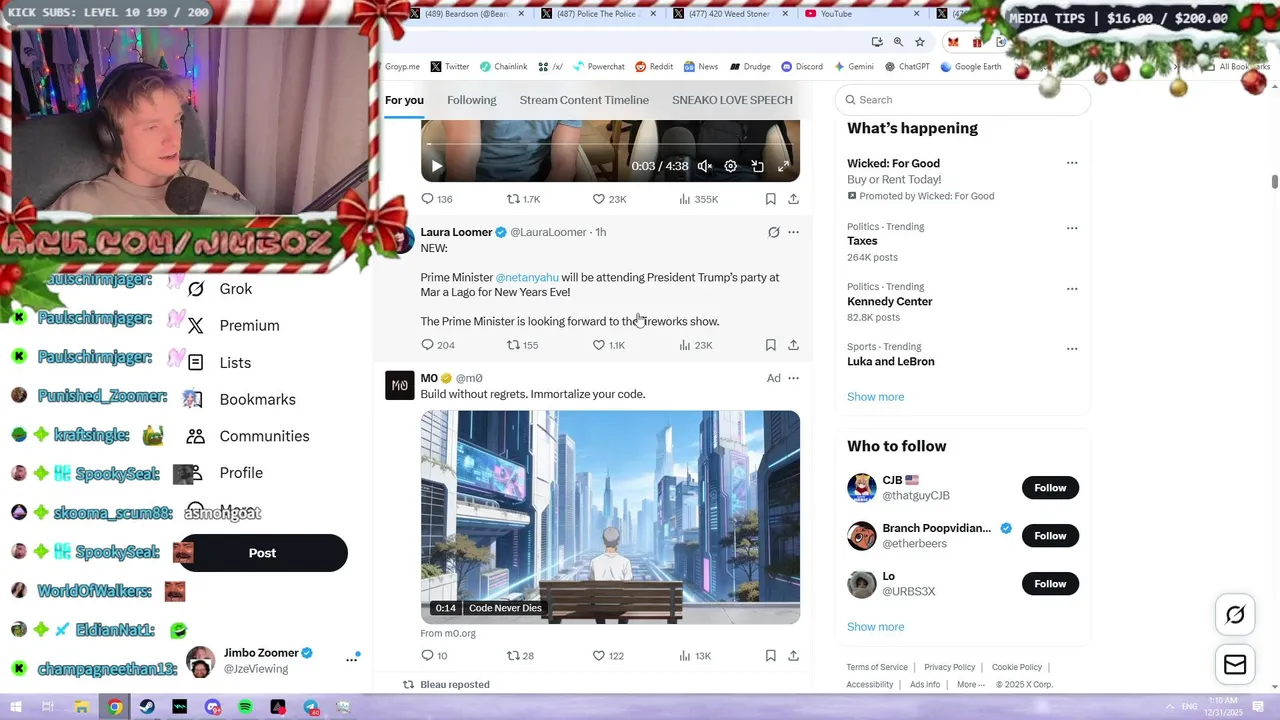1280x720 pixels.
Task: Click the X Search field
Action: 963,100
